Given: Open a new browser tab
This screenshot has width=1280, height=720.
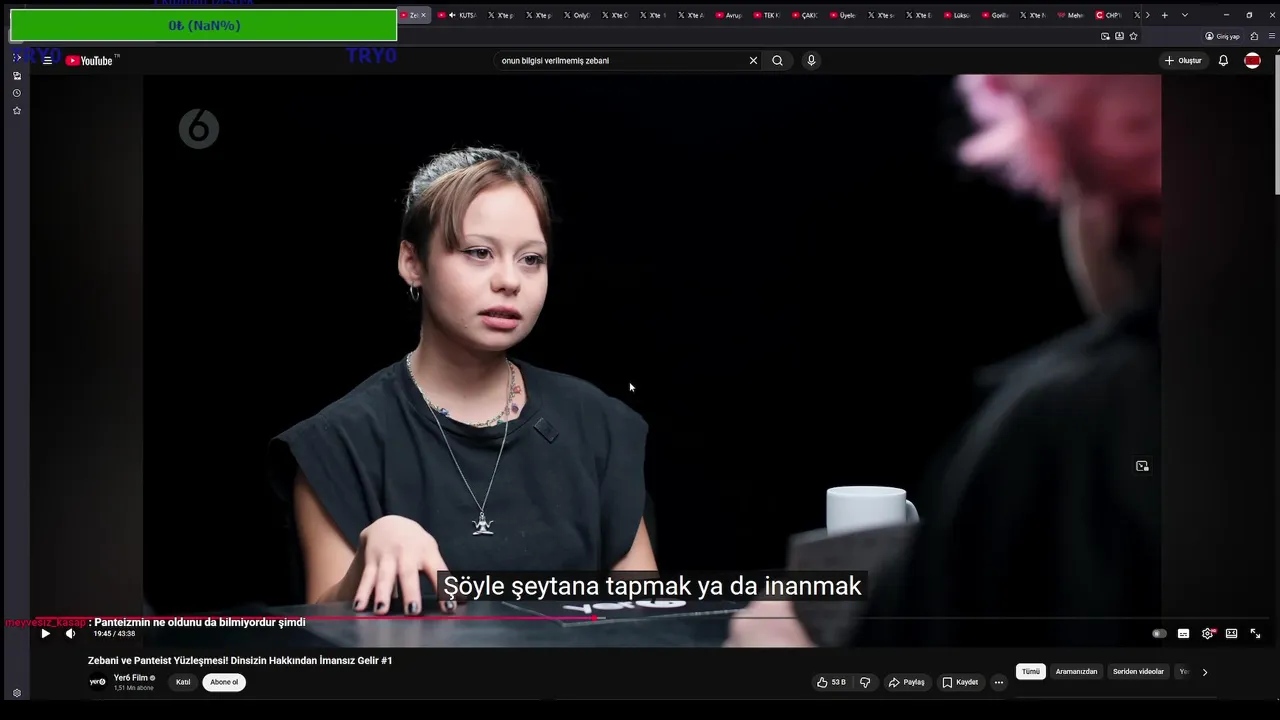Looking at the screenshot, I should (x=1164, y=15).
